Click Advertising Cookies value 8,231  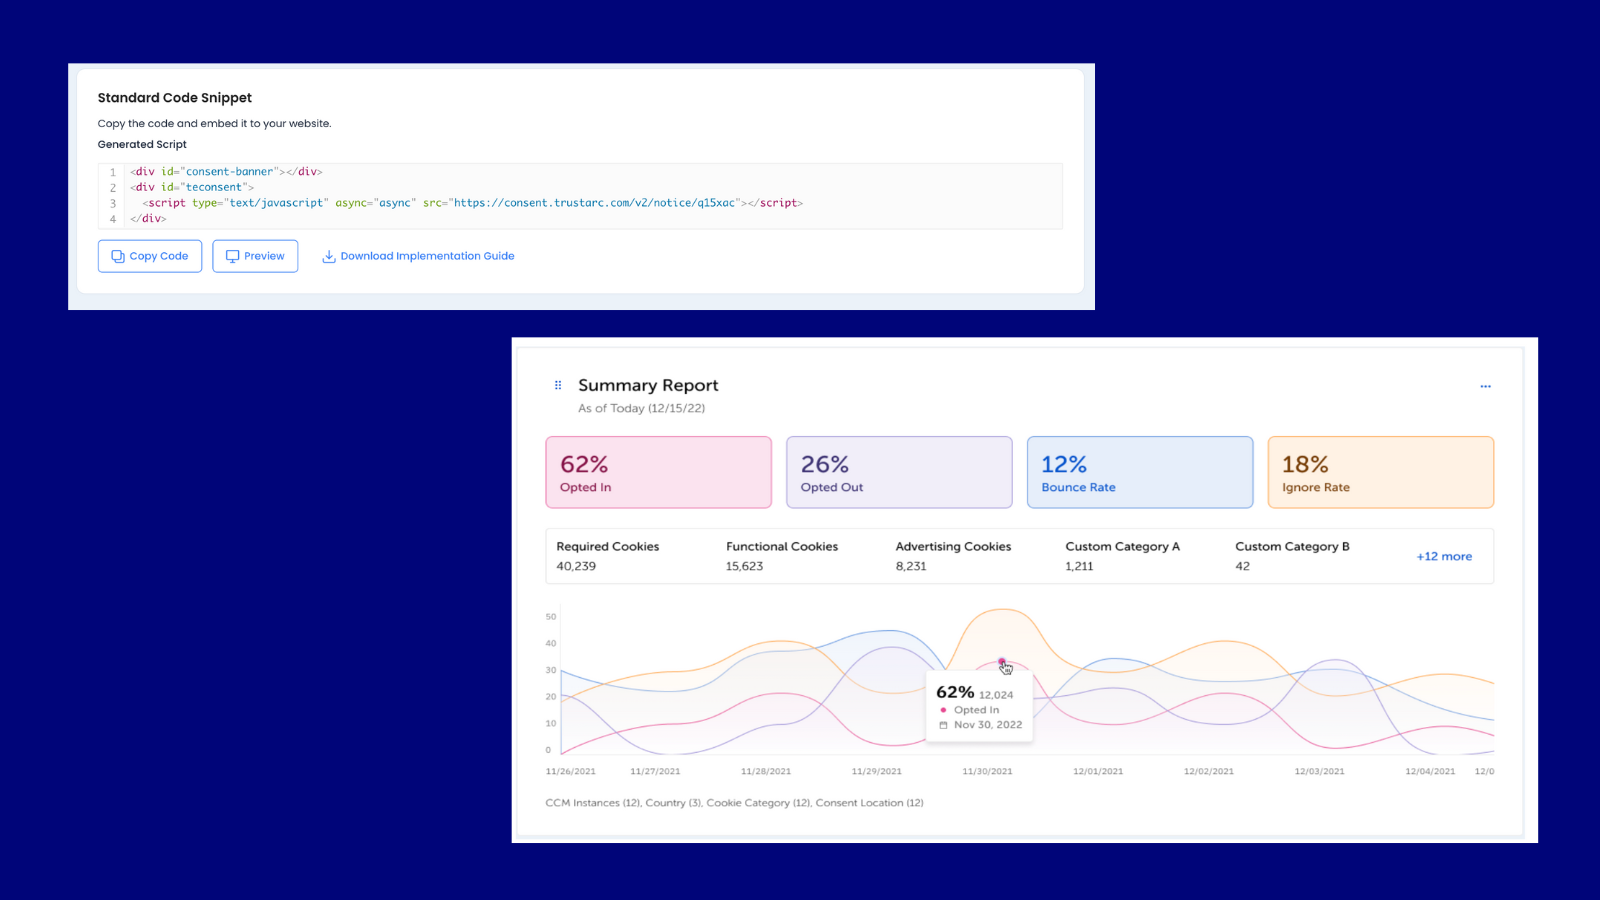[x=911, y=566]
